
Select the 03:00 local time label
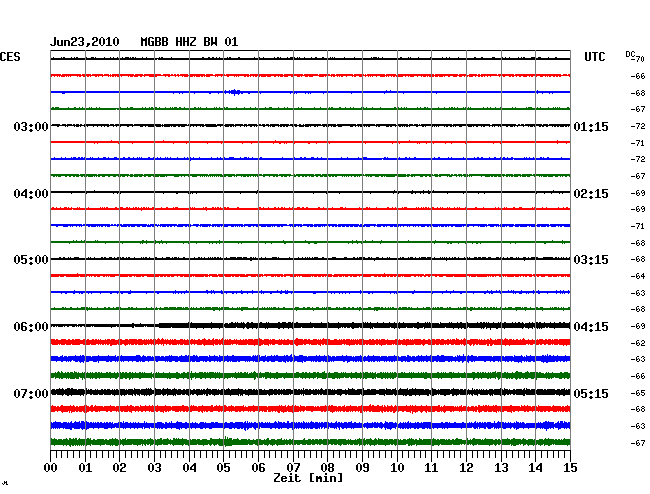pyautogui.click(x=31, y=127)
